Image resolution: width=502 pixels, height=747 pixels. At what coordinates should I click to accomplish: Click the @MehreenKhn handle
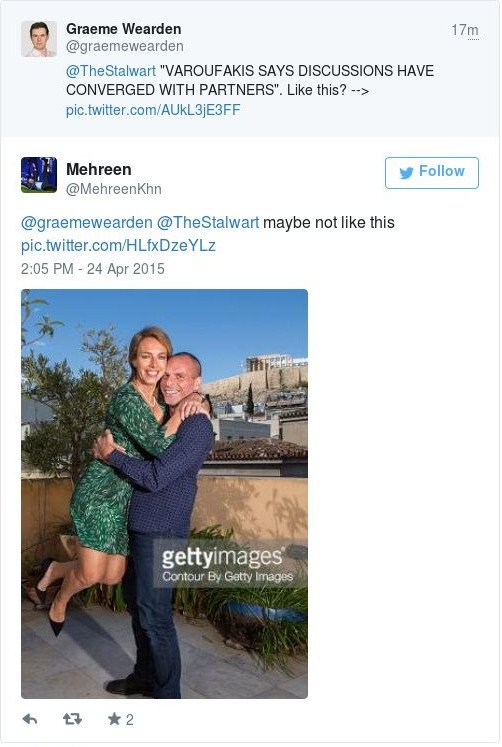coord(113,189)
